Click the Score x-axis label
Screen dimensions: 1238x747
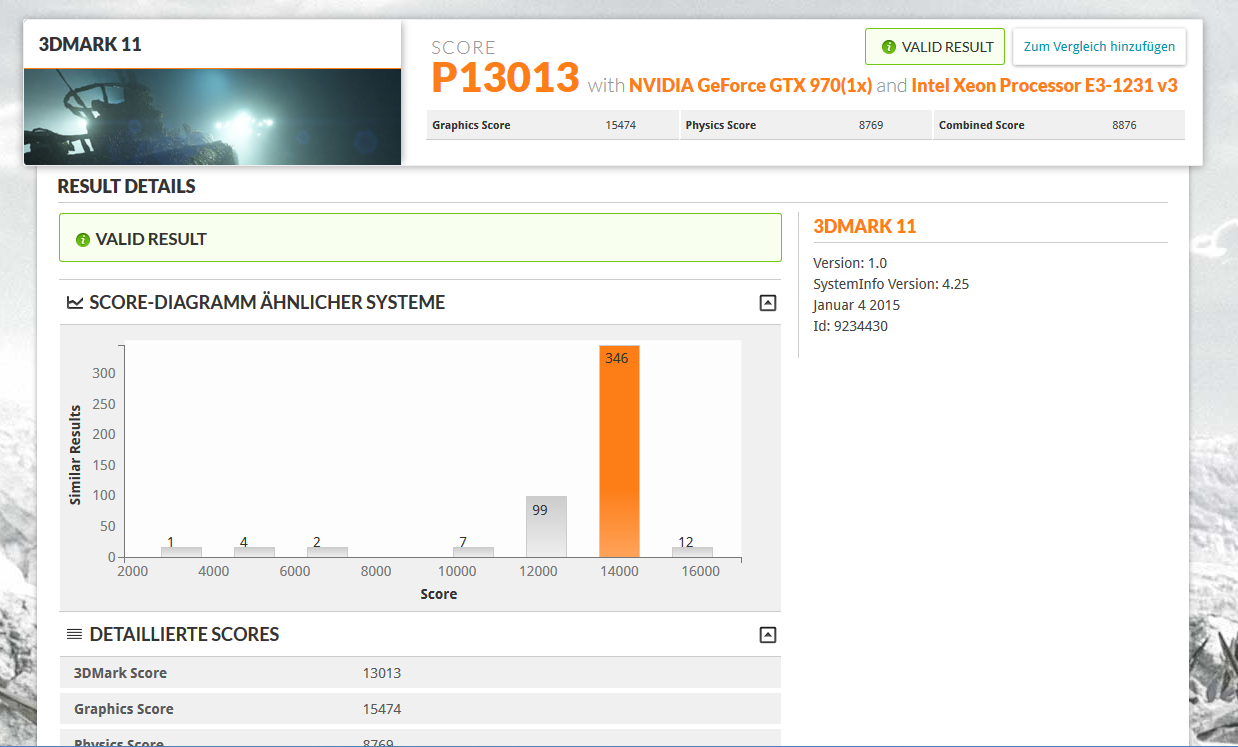pyautogui.click(x=439, y=594)
